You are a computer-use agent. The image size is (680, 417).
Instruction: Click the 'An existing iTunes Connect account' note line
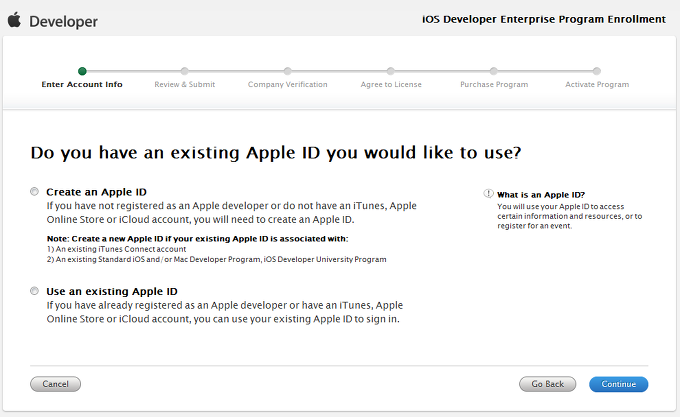(116, 249)
